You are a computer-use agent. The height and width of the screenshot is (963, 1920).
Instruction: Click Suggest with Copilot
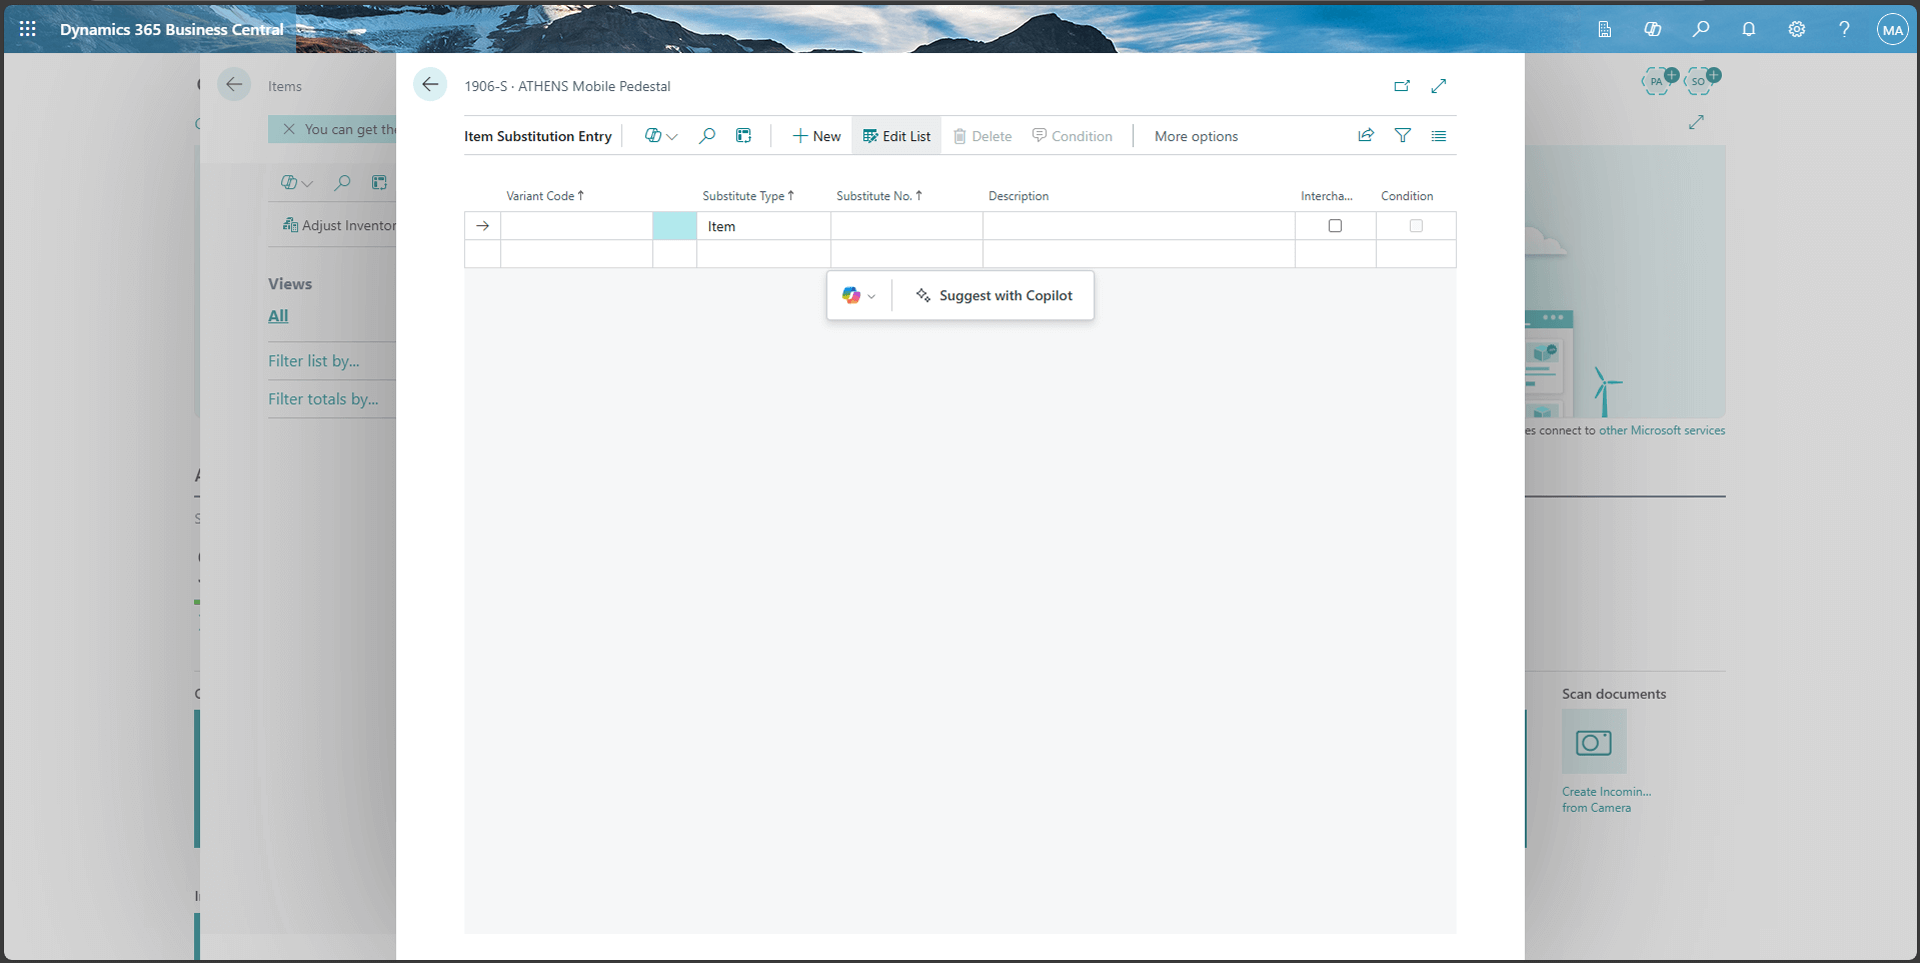(x=993, y=295)
